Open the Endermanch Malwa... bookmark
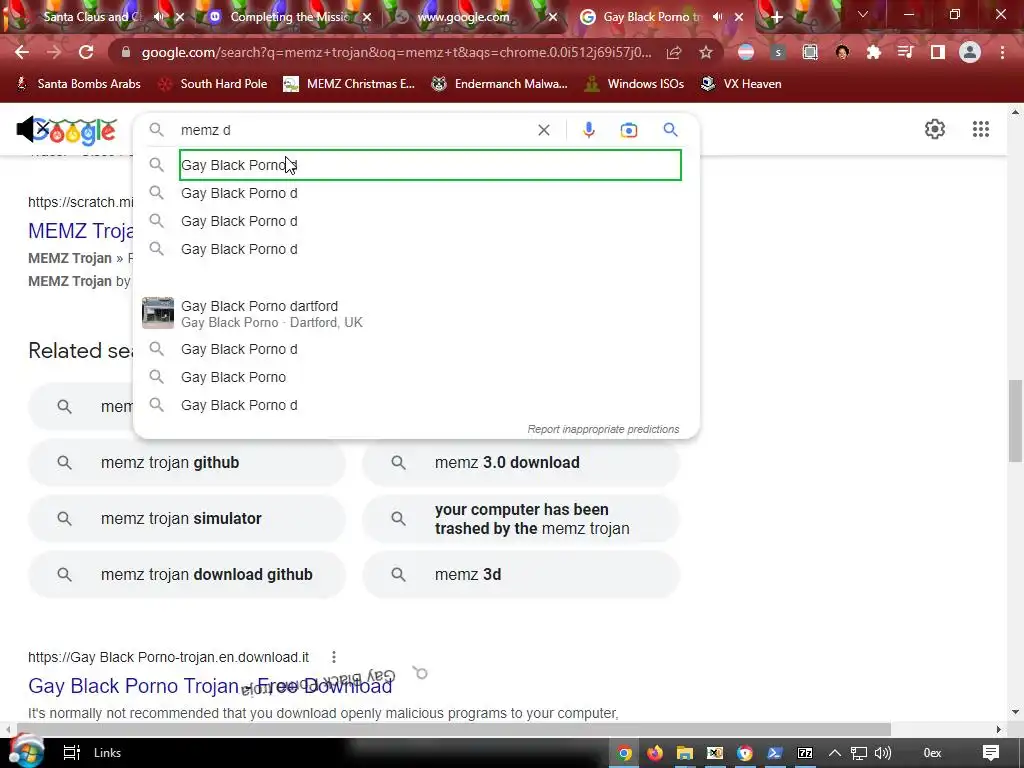Viewport: 1024px width, 768px height. point(500,84)
